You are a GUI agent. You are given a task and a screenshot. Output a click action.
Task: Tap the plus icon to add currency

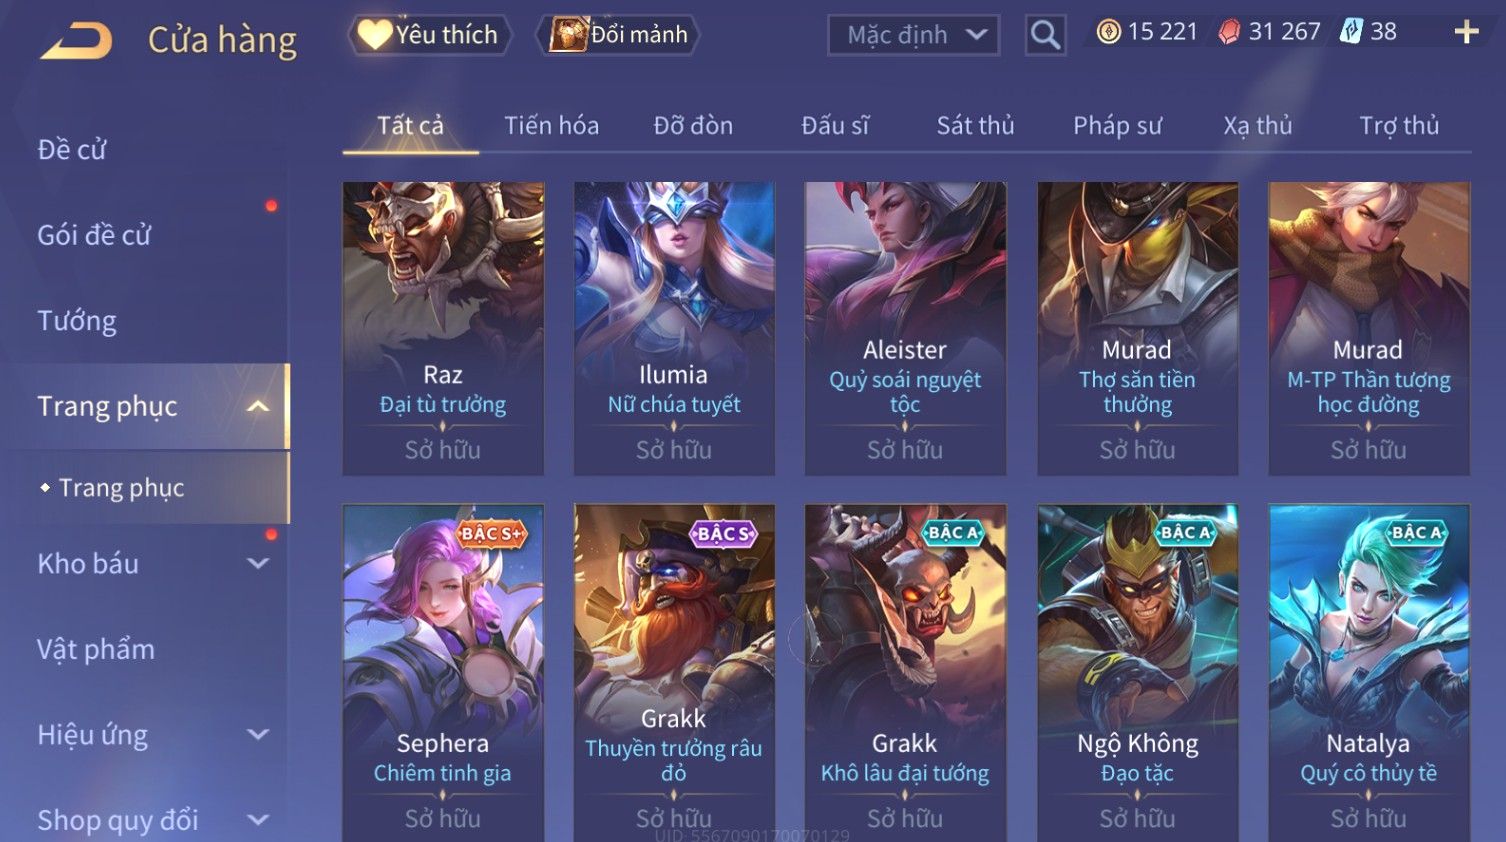point(1466,32)
